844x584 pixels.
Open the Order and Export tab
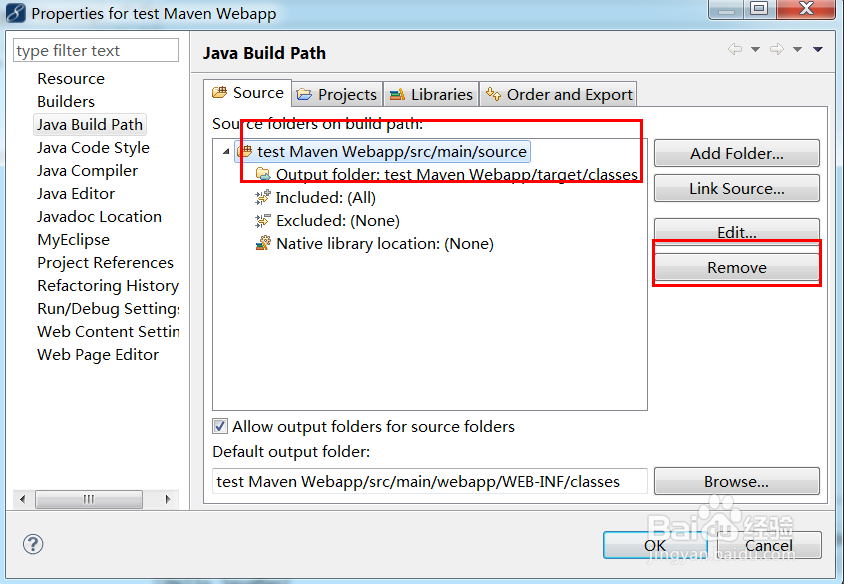559,95
